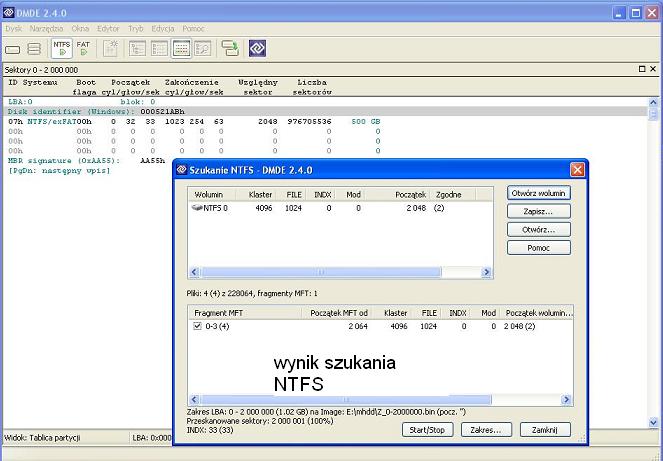Select the 07h NTFS/exFAT partition entry
The height and width of the screenshot is (461, 663).
pos(195,121)
